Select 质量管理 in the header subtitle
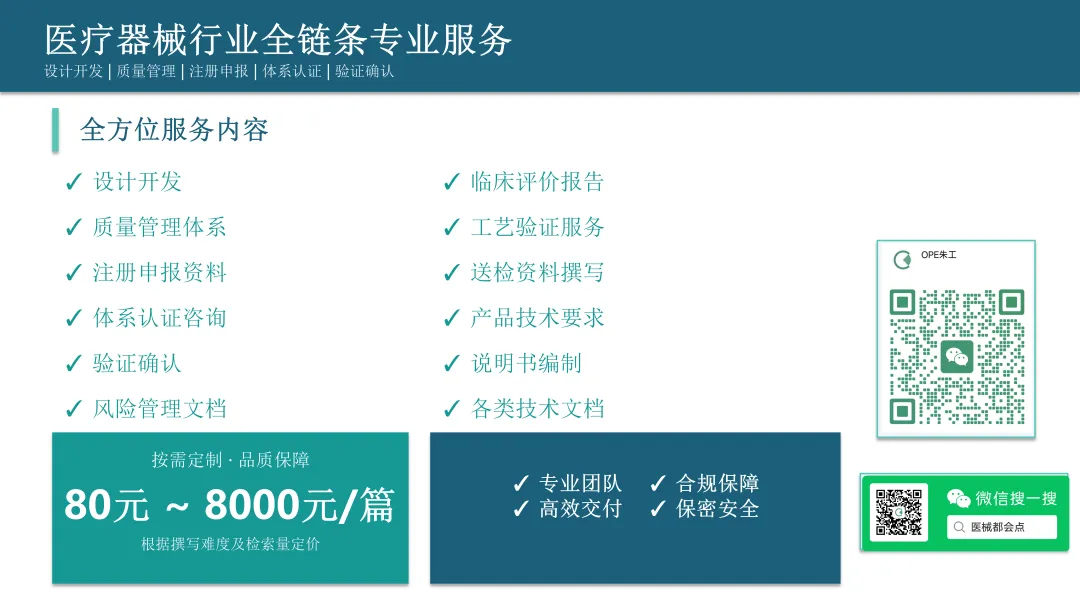The height and width of the screenshot is (608, 1080). point(146,71)
